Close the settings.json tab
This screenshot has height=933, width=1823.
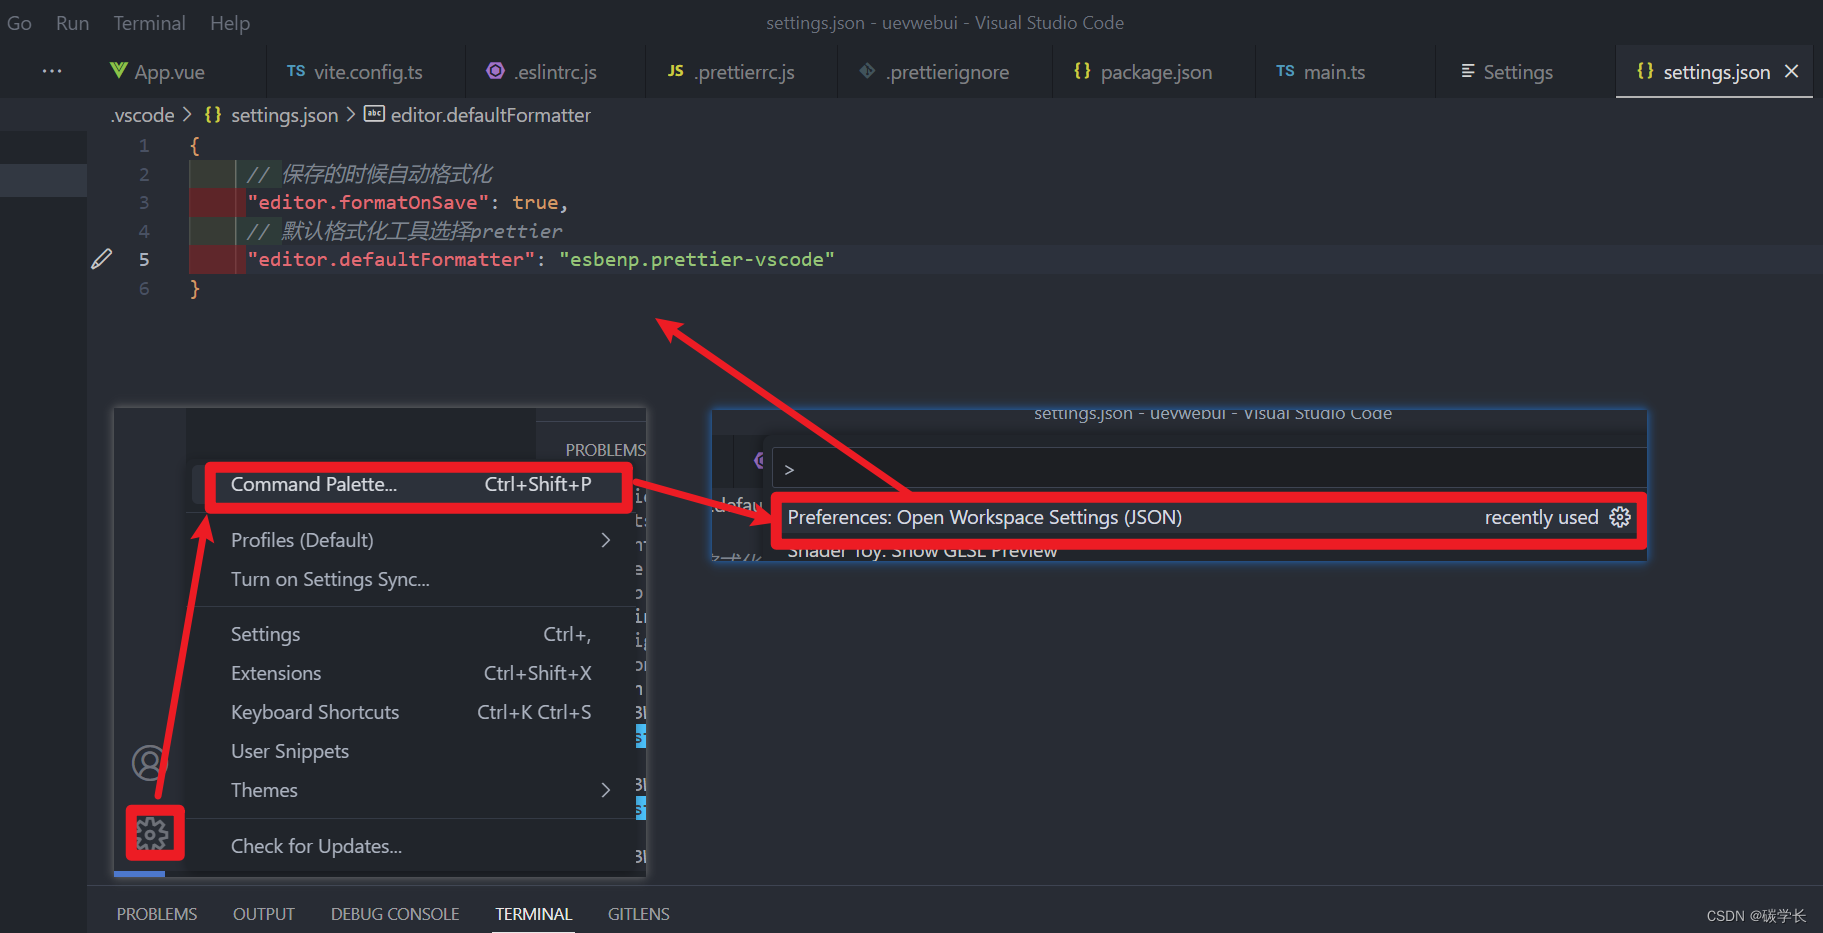[1792, 71]
